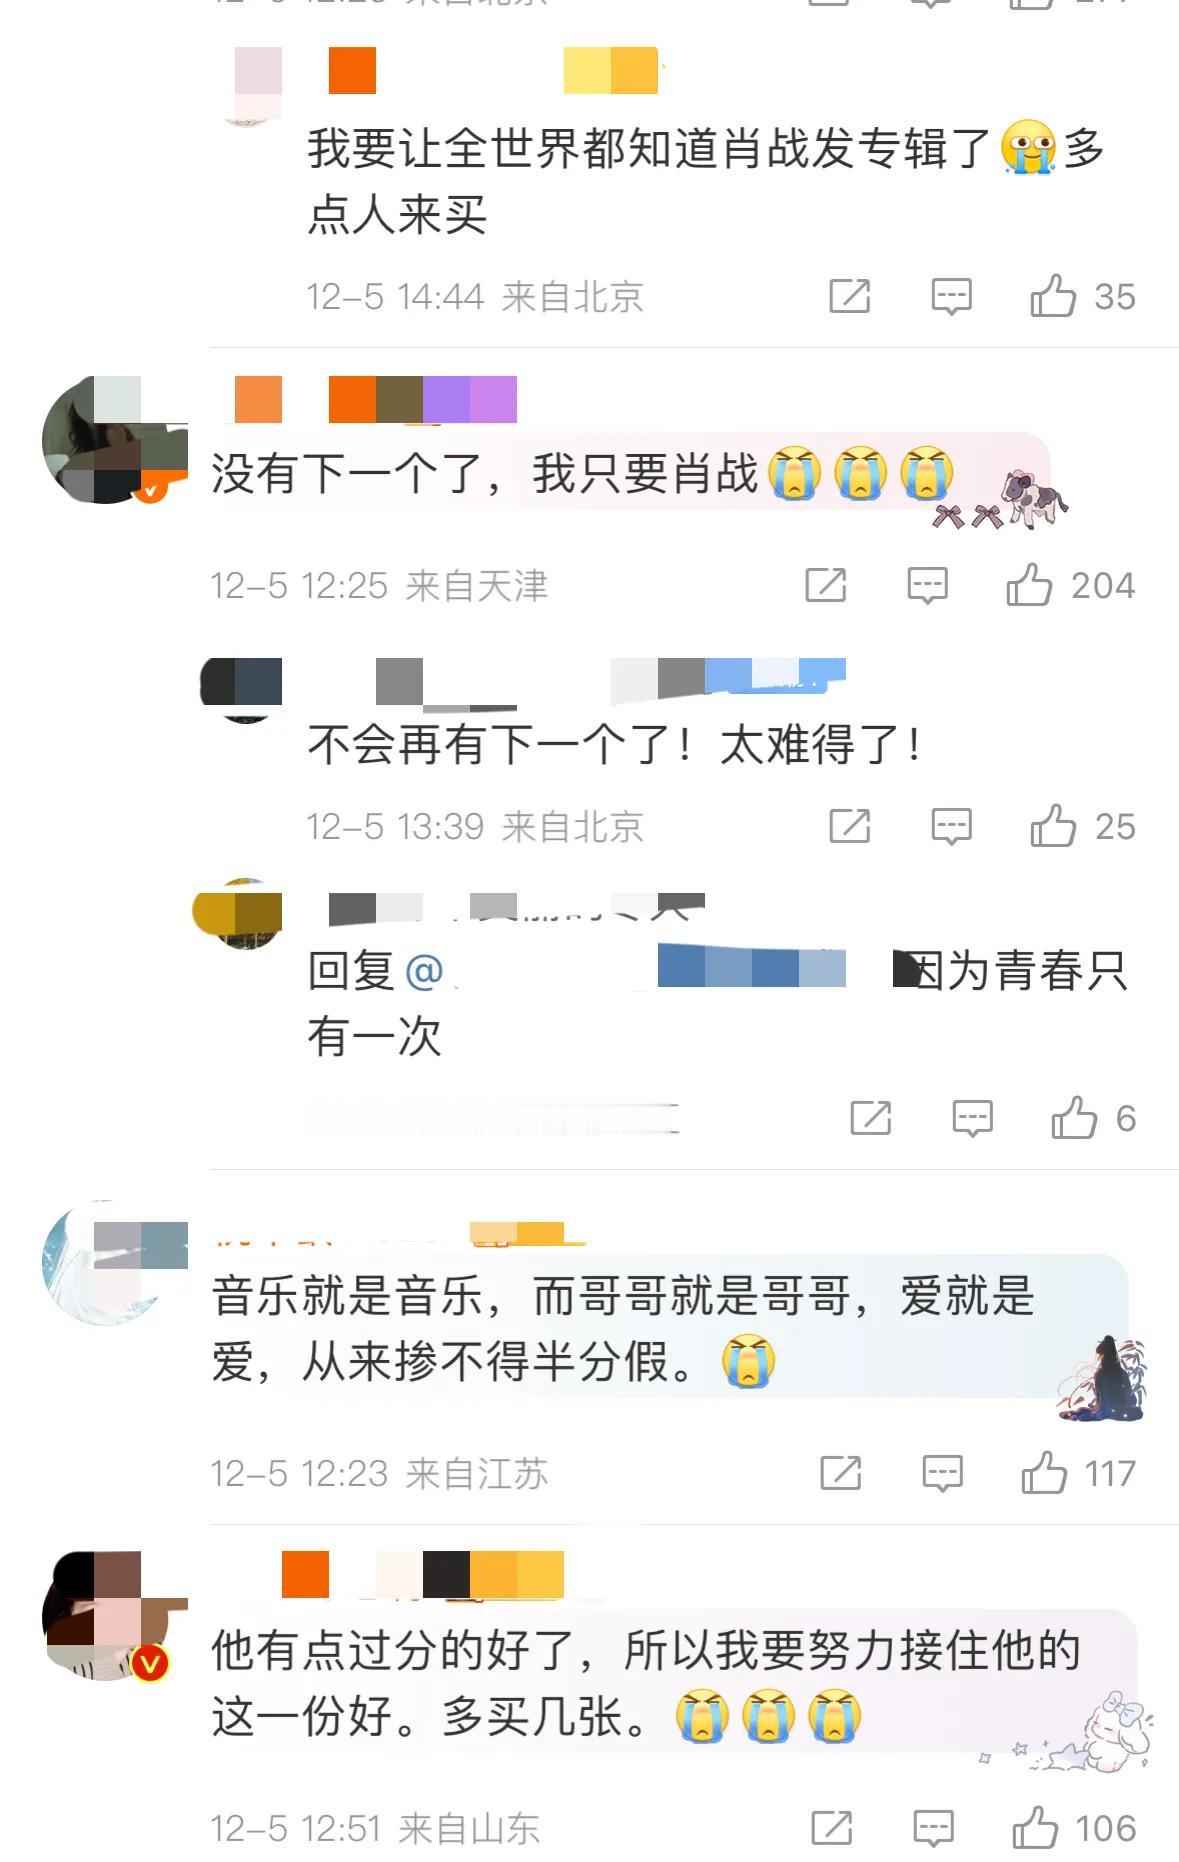Share the reply posted at 12-5 13:39
The height and width of the screenshot is (1862, 1179).
tap(850, 826)
